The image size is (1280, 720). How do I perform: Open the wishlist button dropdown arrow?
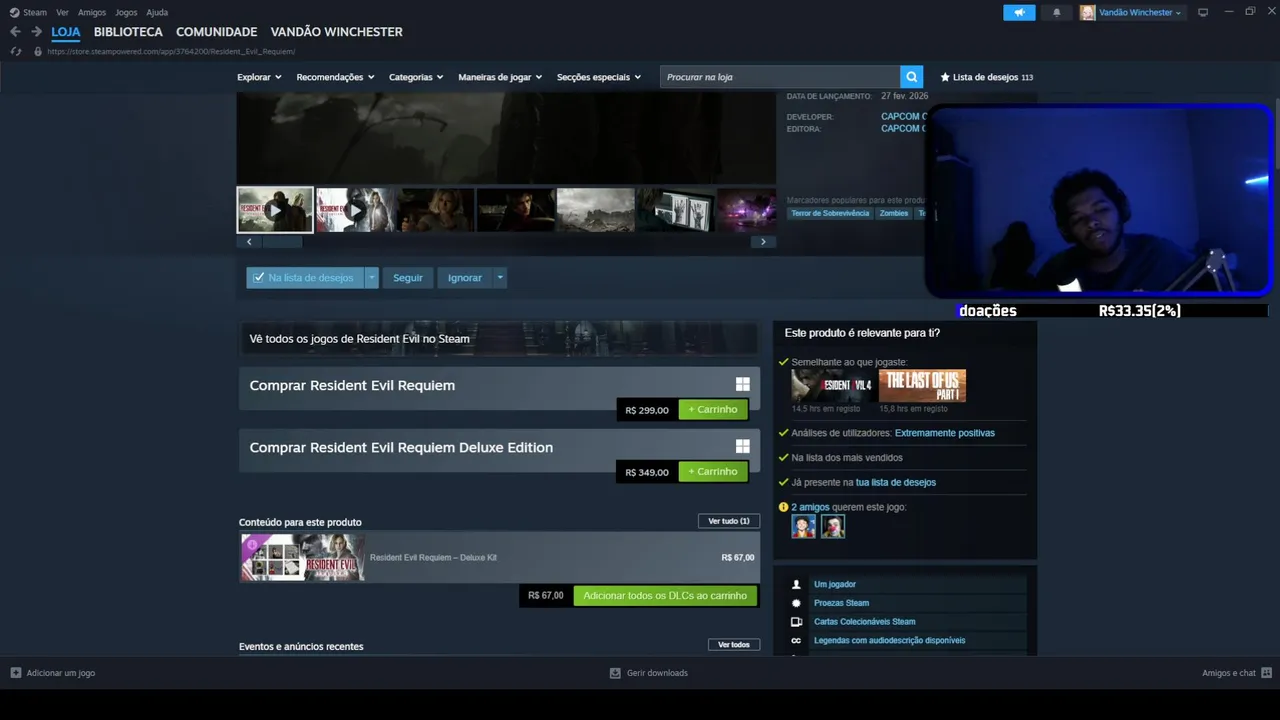point(372,277)
